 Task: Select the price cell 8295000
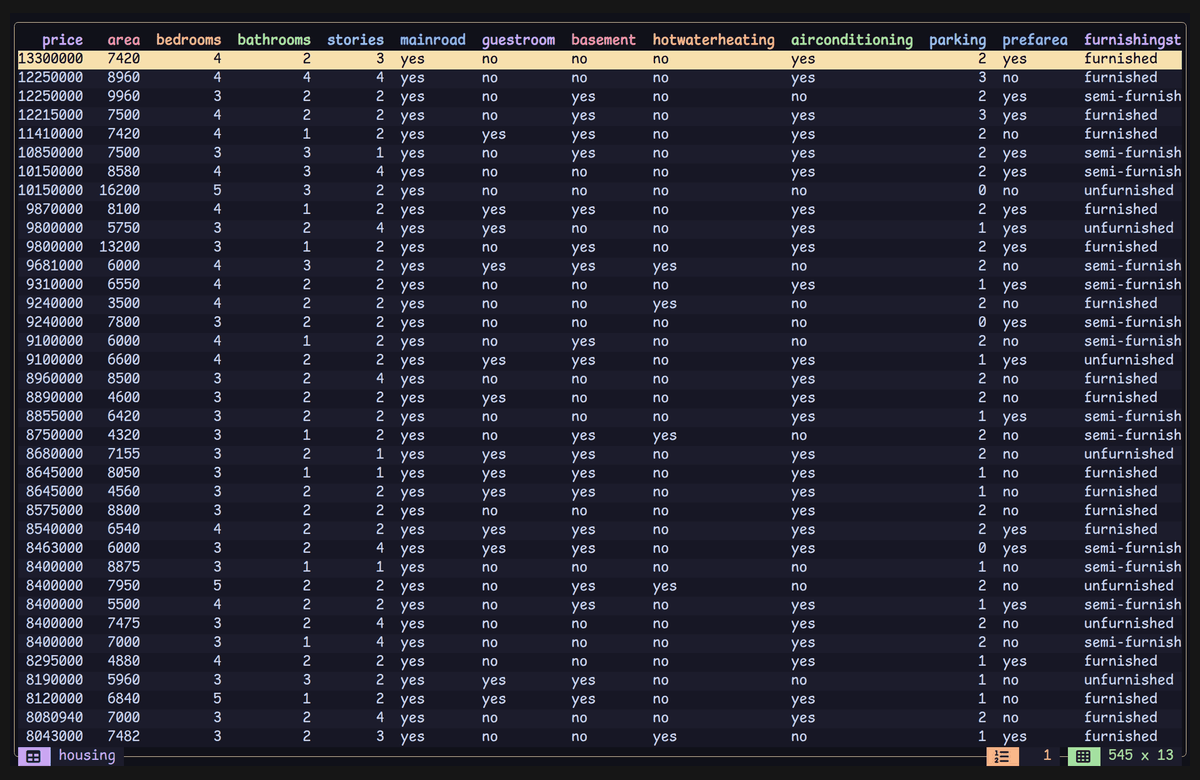point(55,661)
